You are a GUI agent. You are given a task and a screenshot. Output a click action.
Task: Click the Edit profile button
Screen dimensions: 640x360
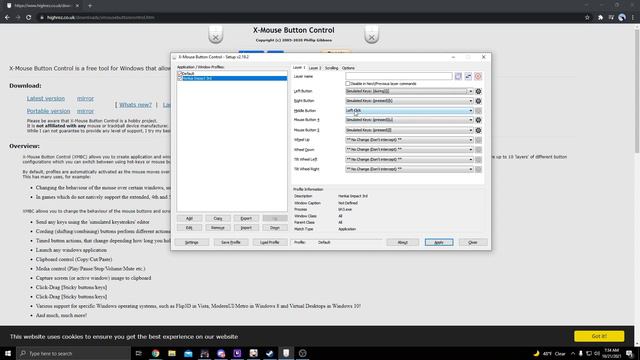[x=189, y=228]
